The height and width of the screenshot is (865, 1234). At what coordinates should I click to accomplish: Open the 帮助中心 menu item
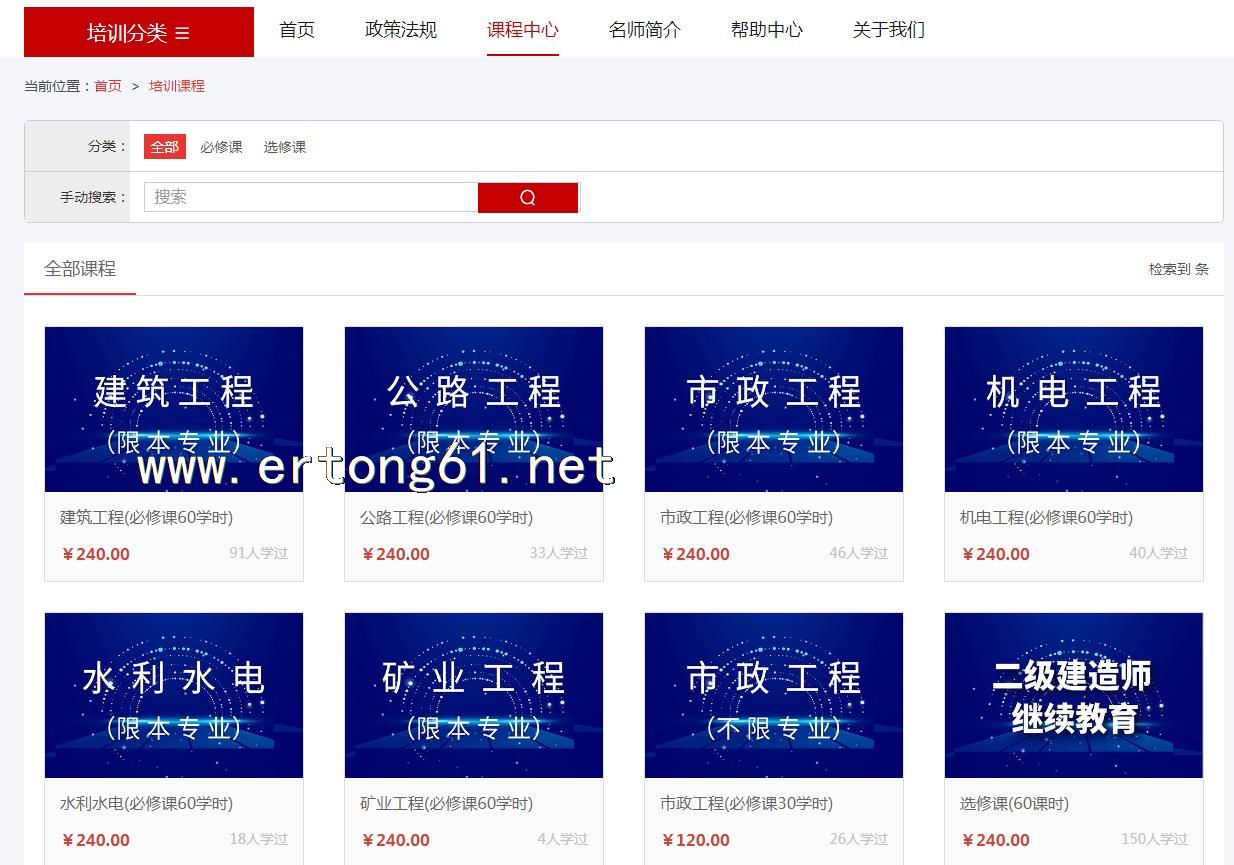point(766,30)
